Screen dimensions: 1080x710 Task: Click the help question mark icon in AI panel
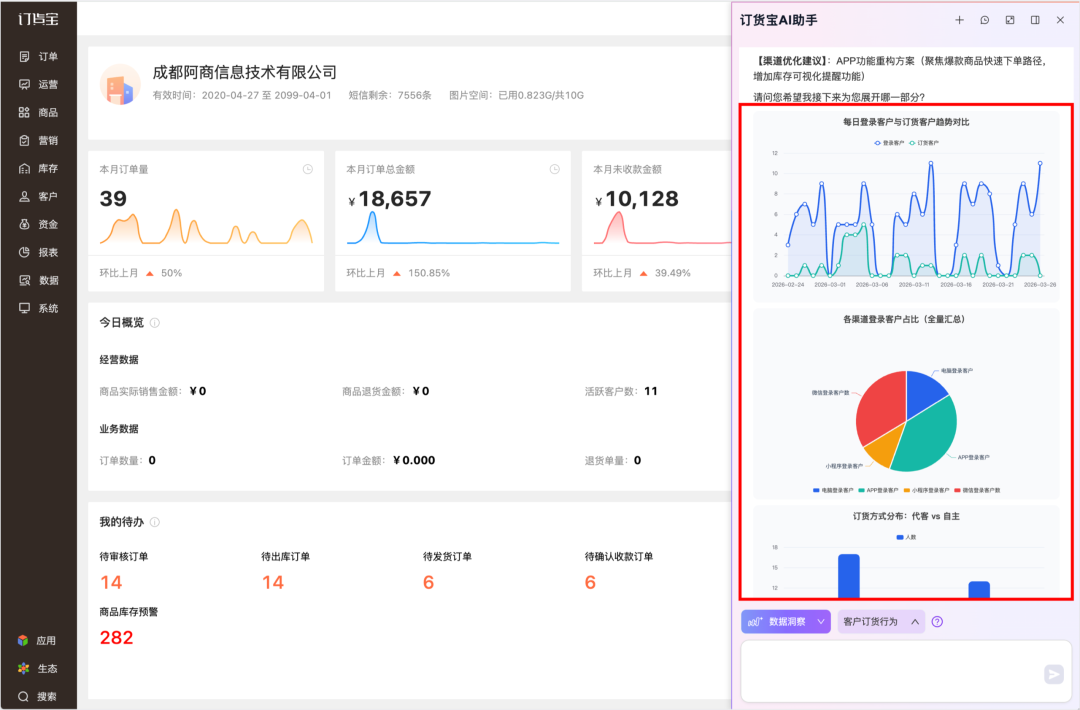[937, 622]
